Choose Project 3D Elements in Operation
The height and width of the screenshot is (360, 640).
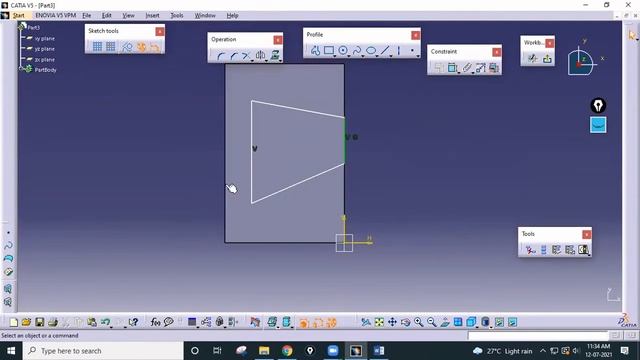275,55
